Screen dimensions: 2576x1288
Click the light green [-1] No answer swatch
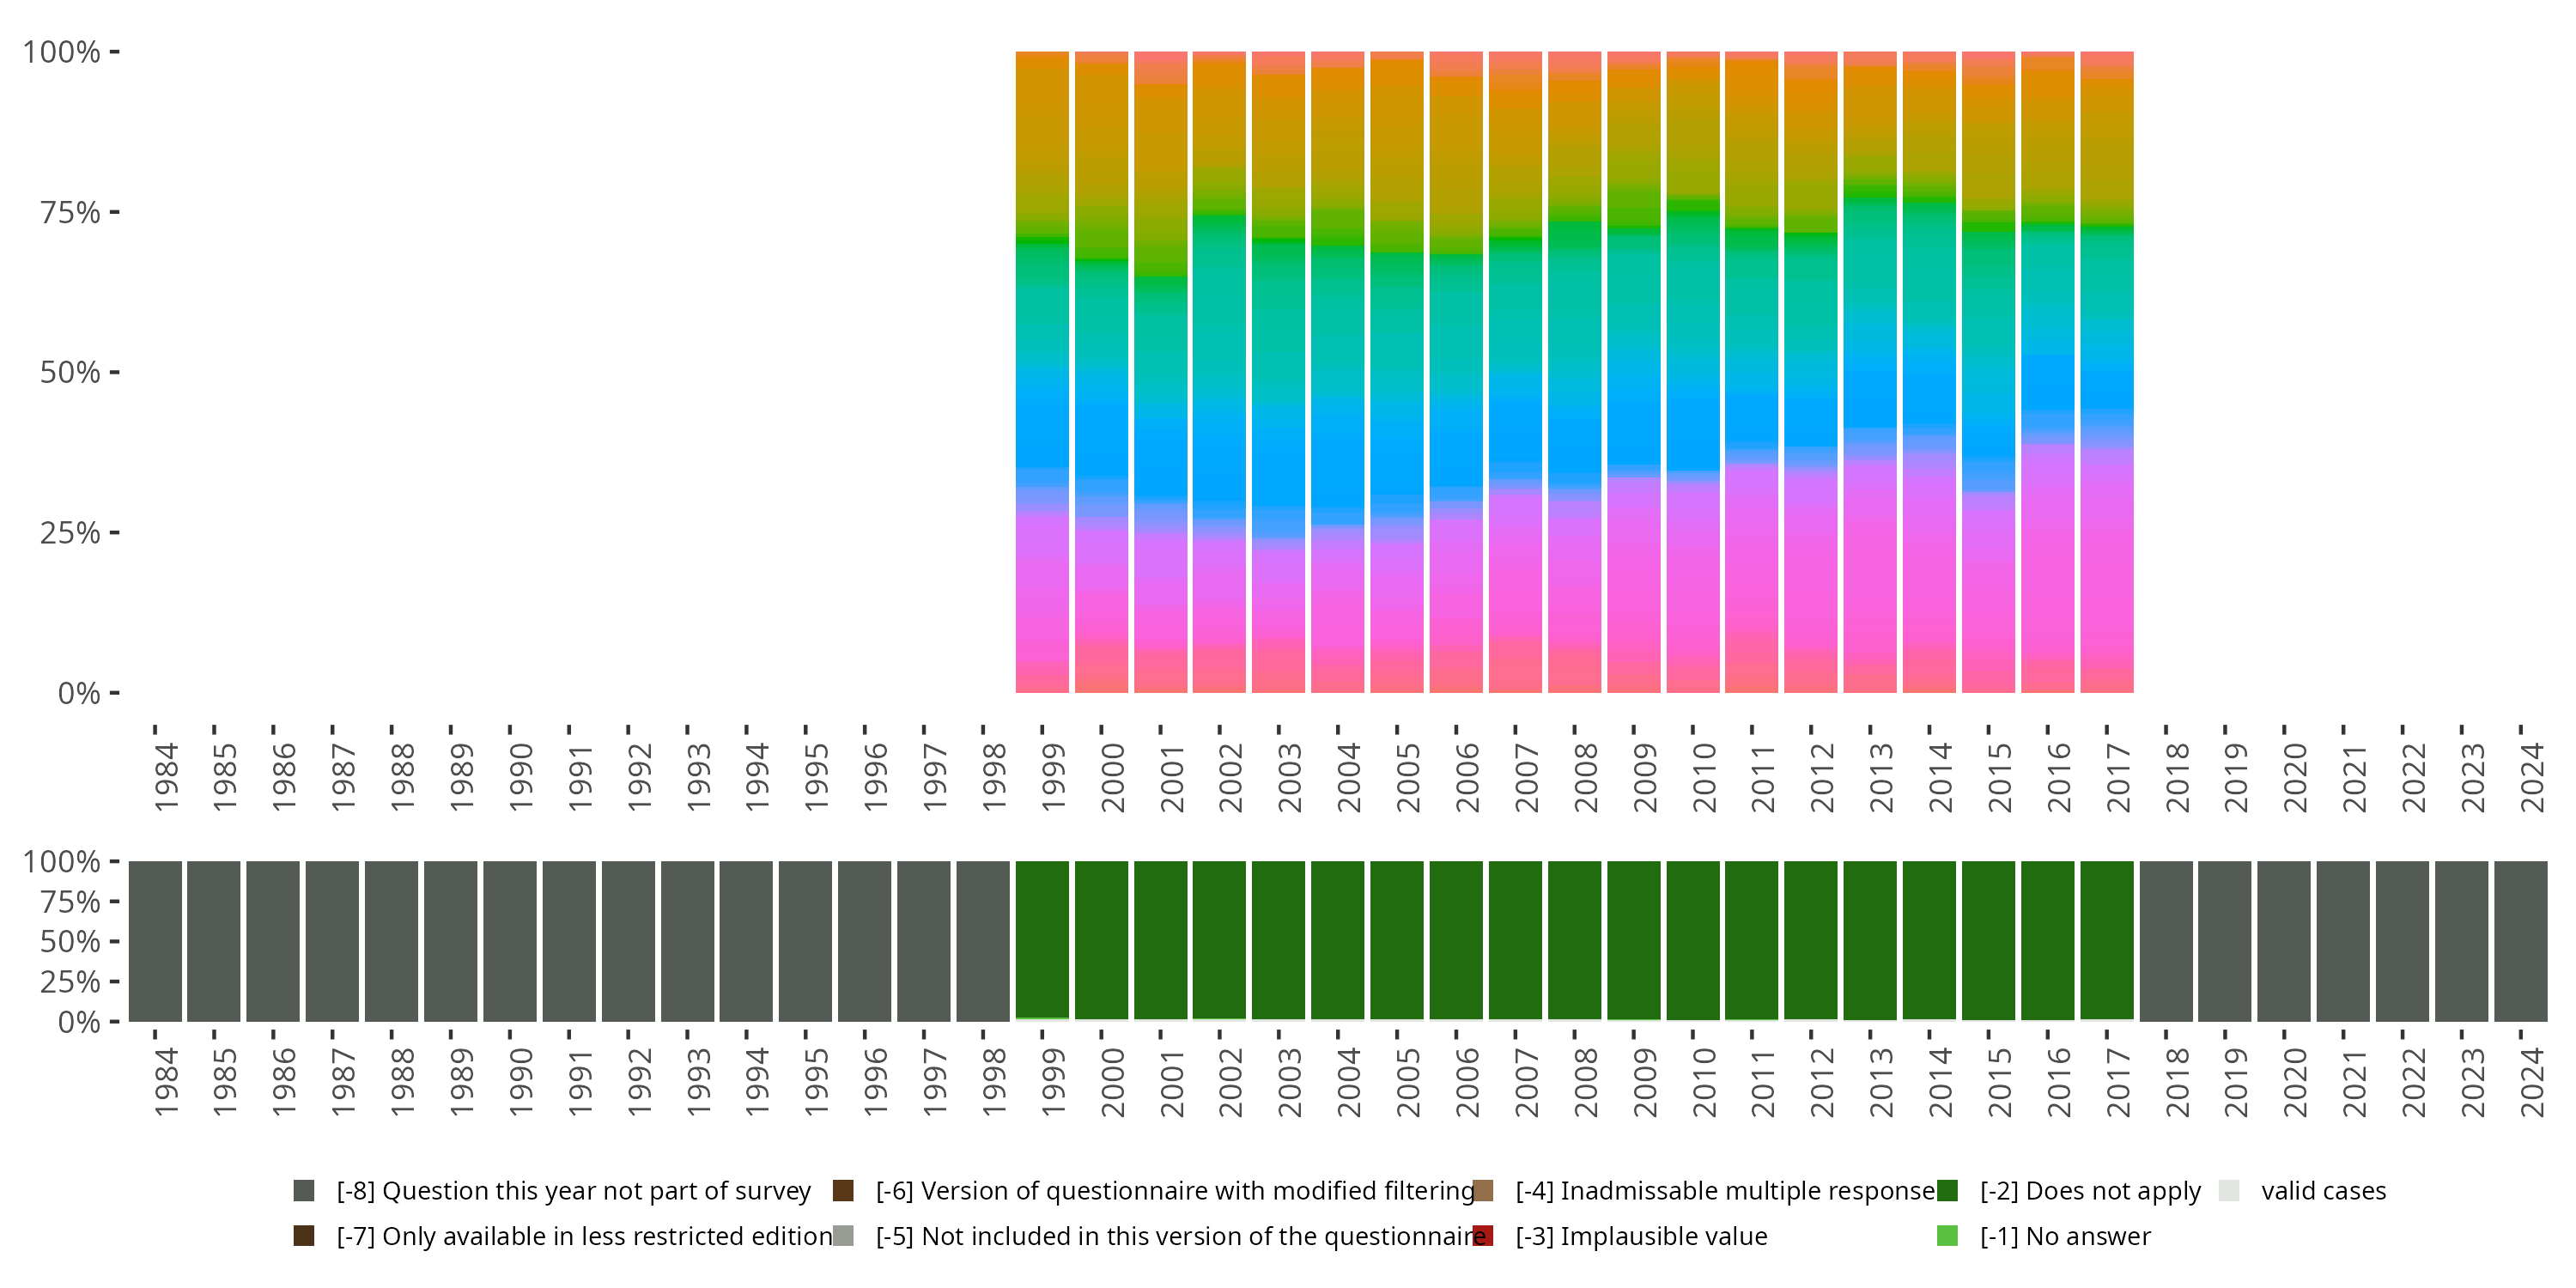[1947, 1236]
